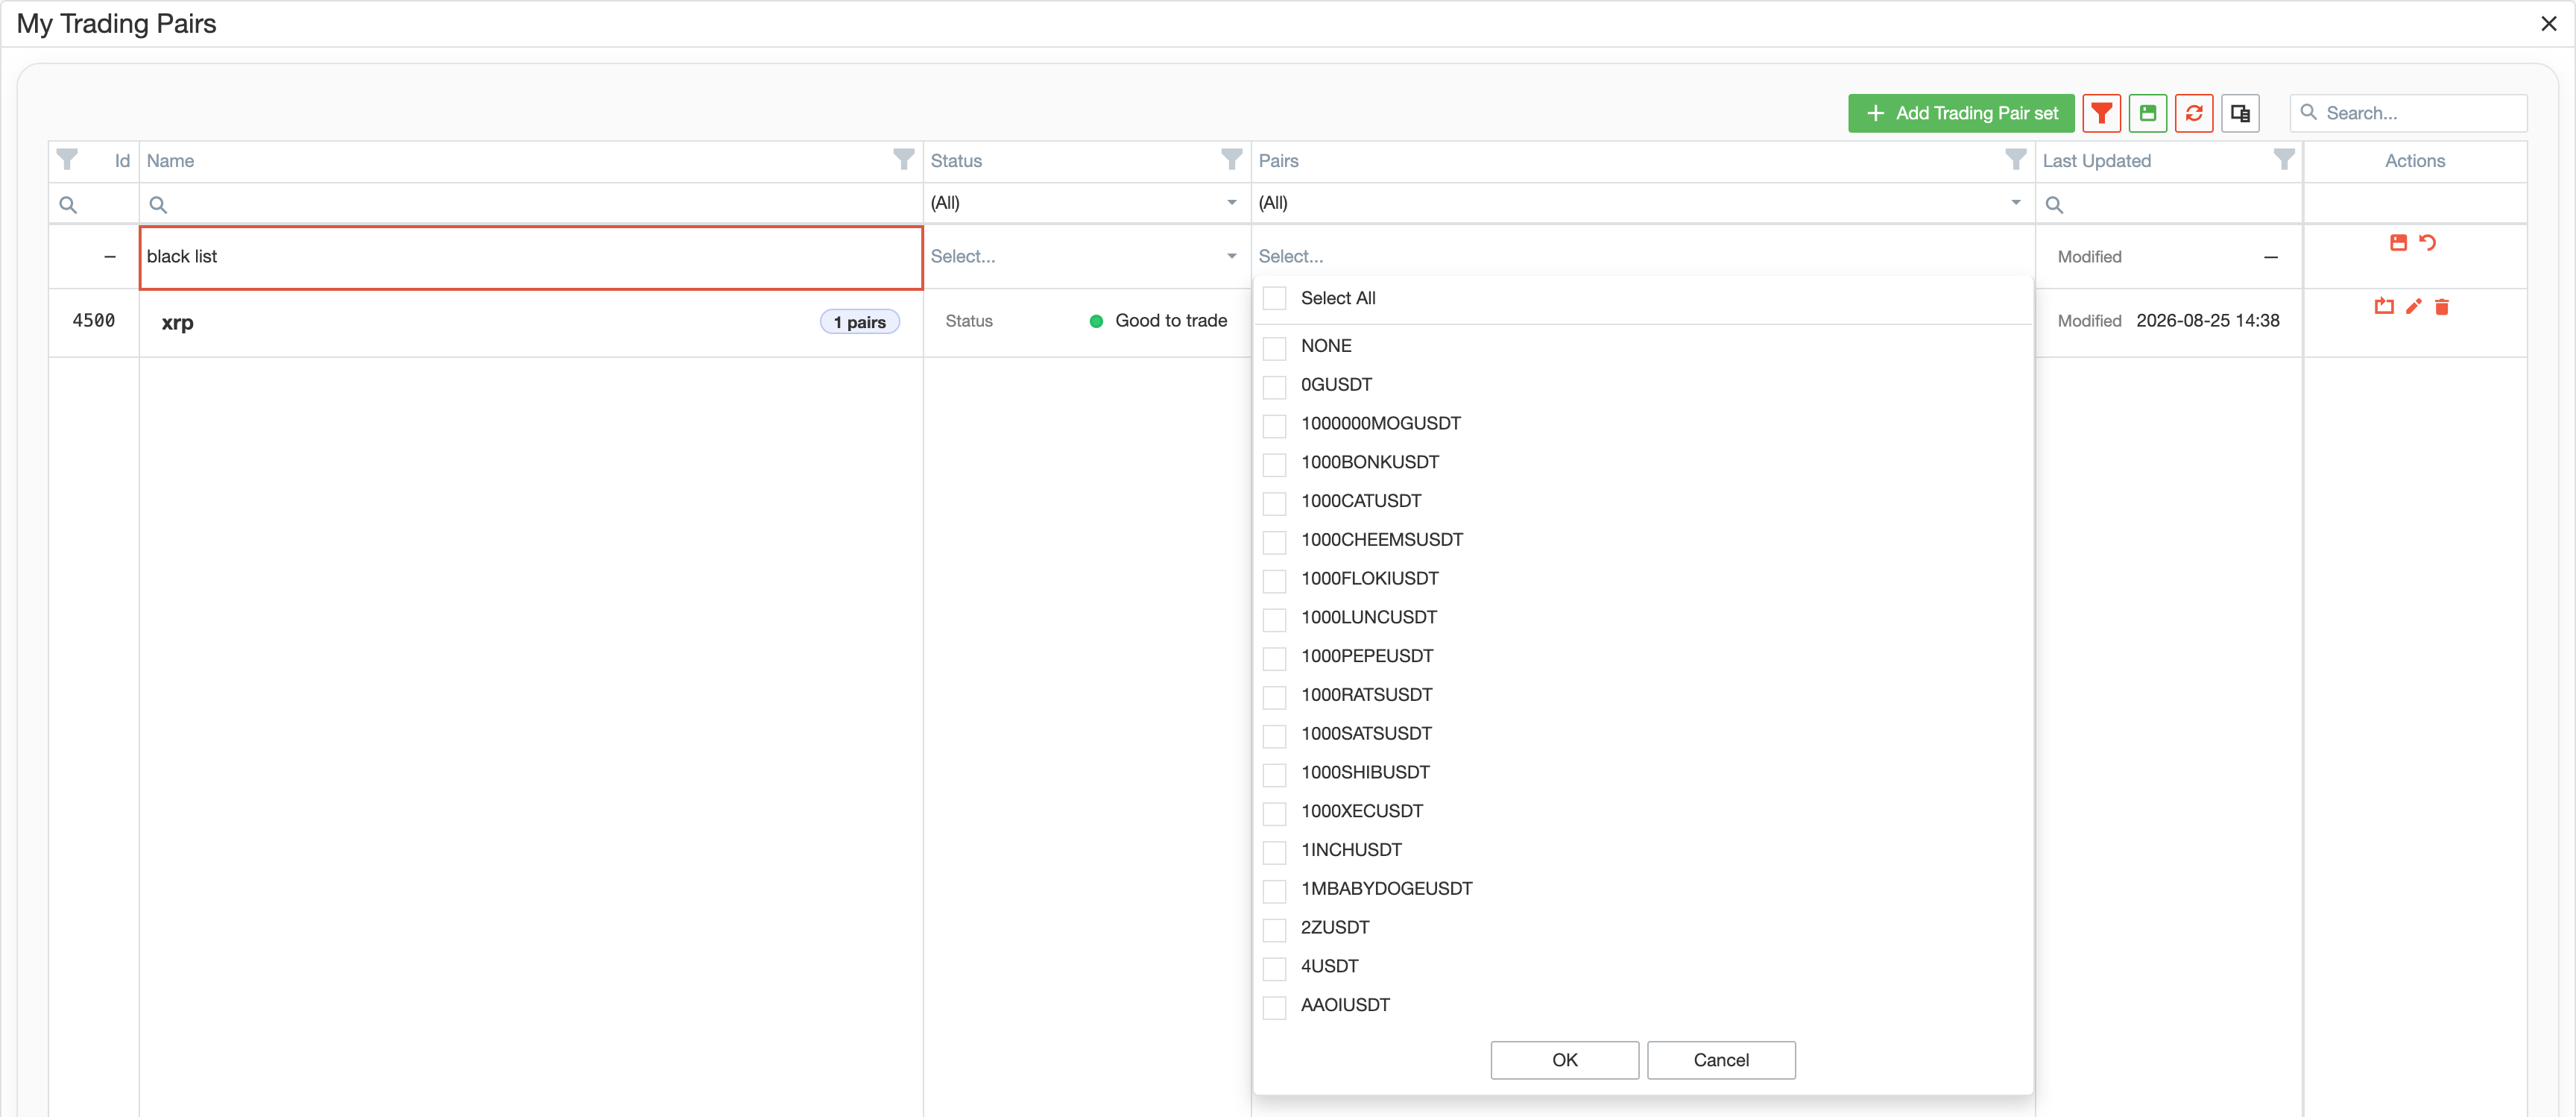This screenshot has height=1117, width=2576.
Task: Click the Pairs Select... field in new row
Action: (x=1642, y=256)
